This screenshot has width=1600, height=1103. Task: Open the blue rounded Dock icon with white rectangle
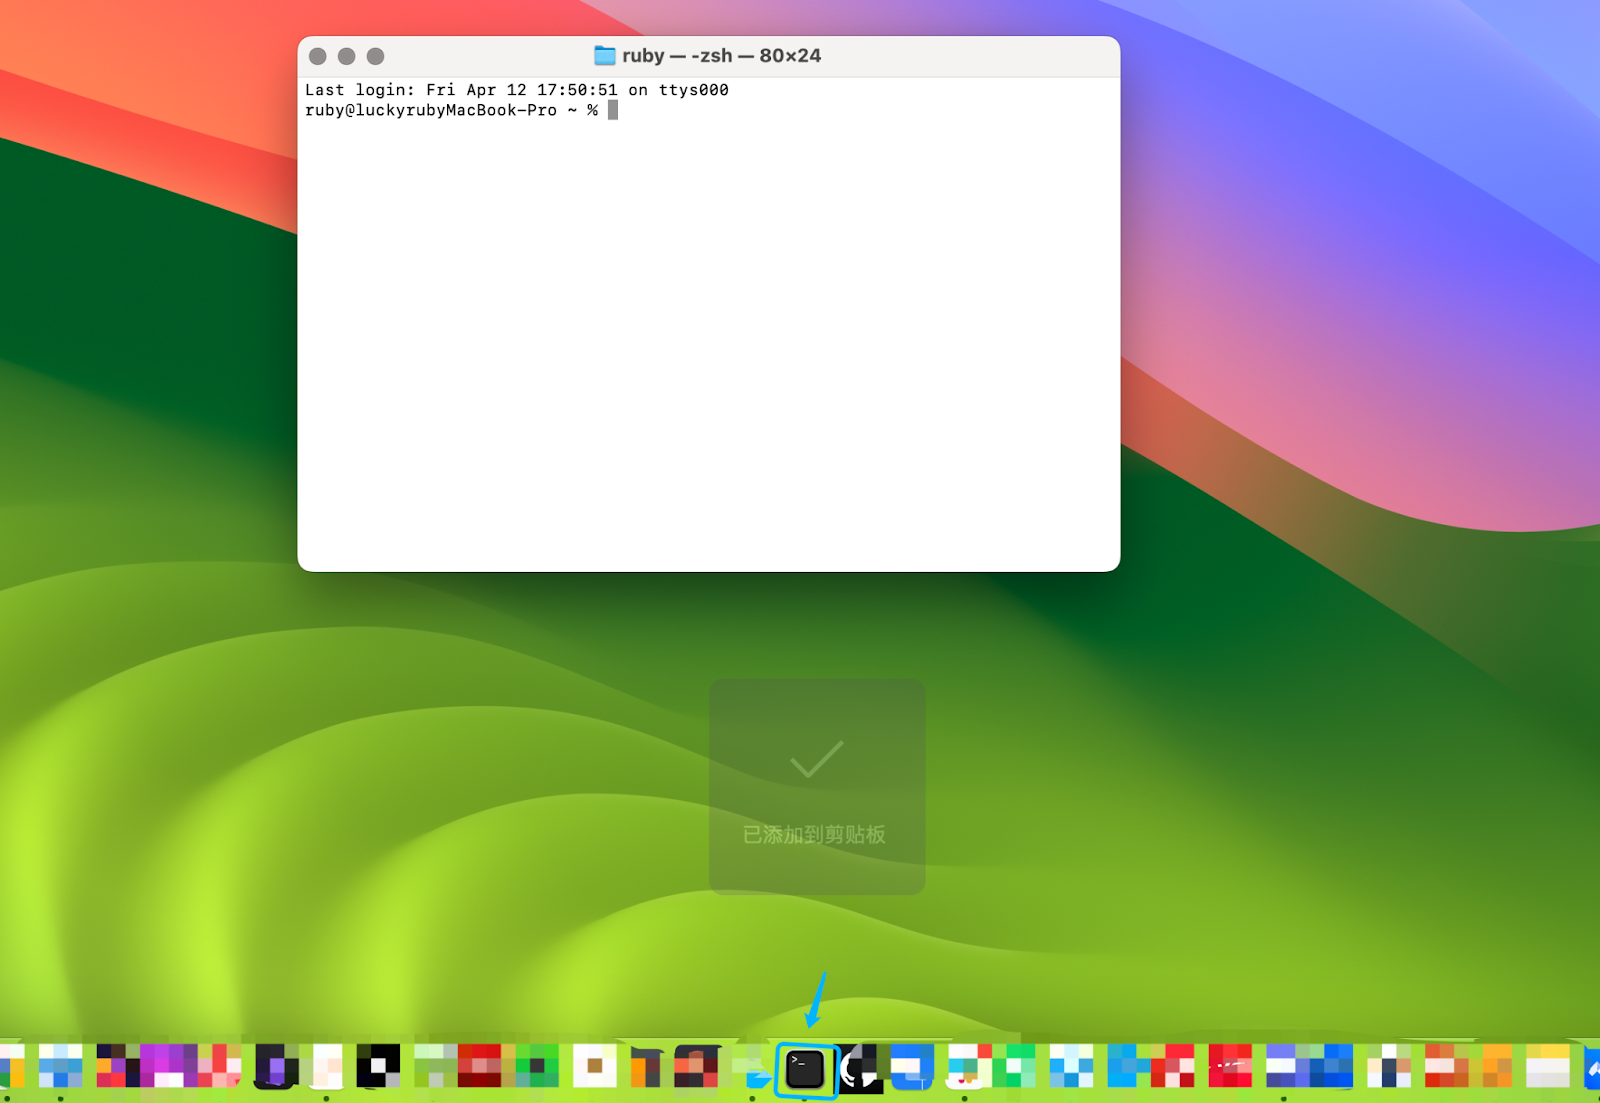coord(911,1067)
